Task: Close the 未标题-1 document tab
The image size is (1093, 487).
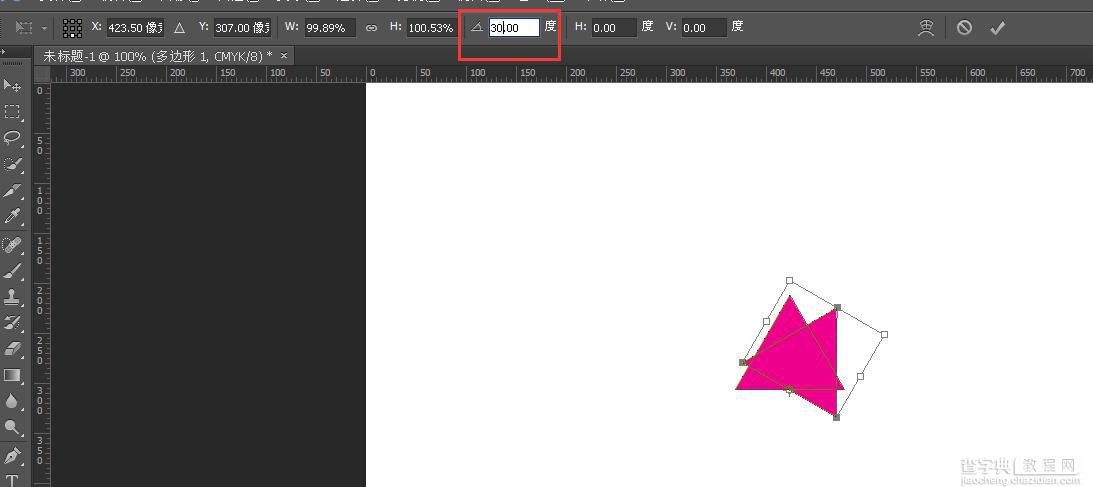Action: pos(284,55)
